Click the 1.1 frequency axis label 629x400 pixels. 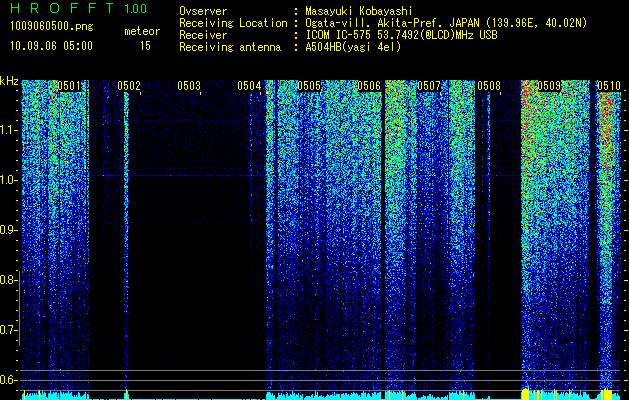pos(8,130)
